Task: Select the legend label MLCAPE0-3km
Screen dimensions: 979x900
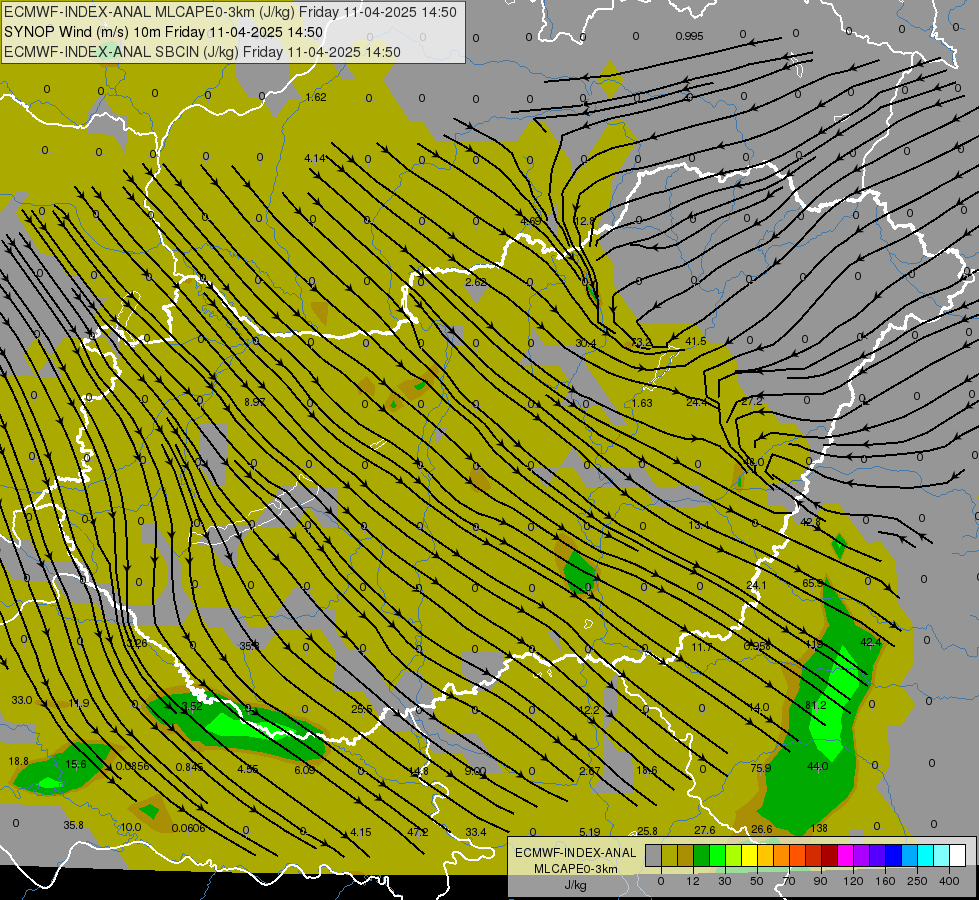Action: click(x=575, y=869)
